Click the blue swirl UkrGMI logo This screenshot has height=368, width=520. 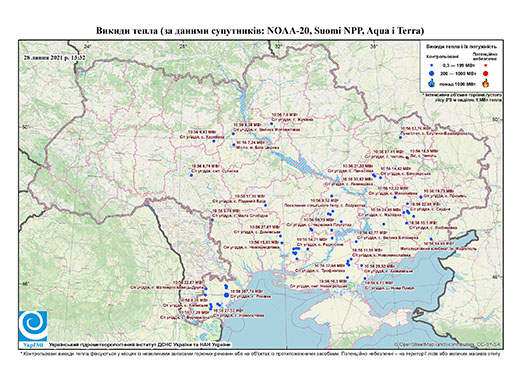tap(33, 326)
